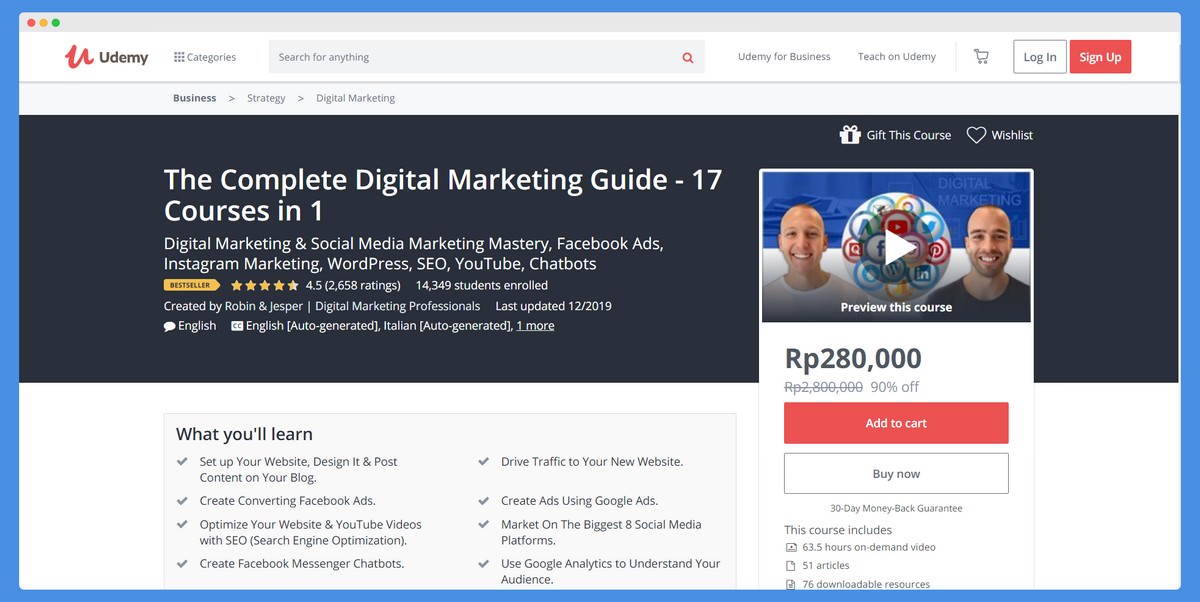Click the star rating icons
This screenshot has height=602, width=1200.
tap(265, 285)
